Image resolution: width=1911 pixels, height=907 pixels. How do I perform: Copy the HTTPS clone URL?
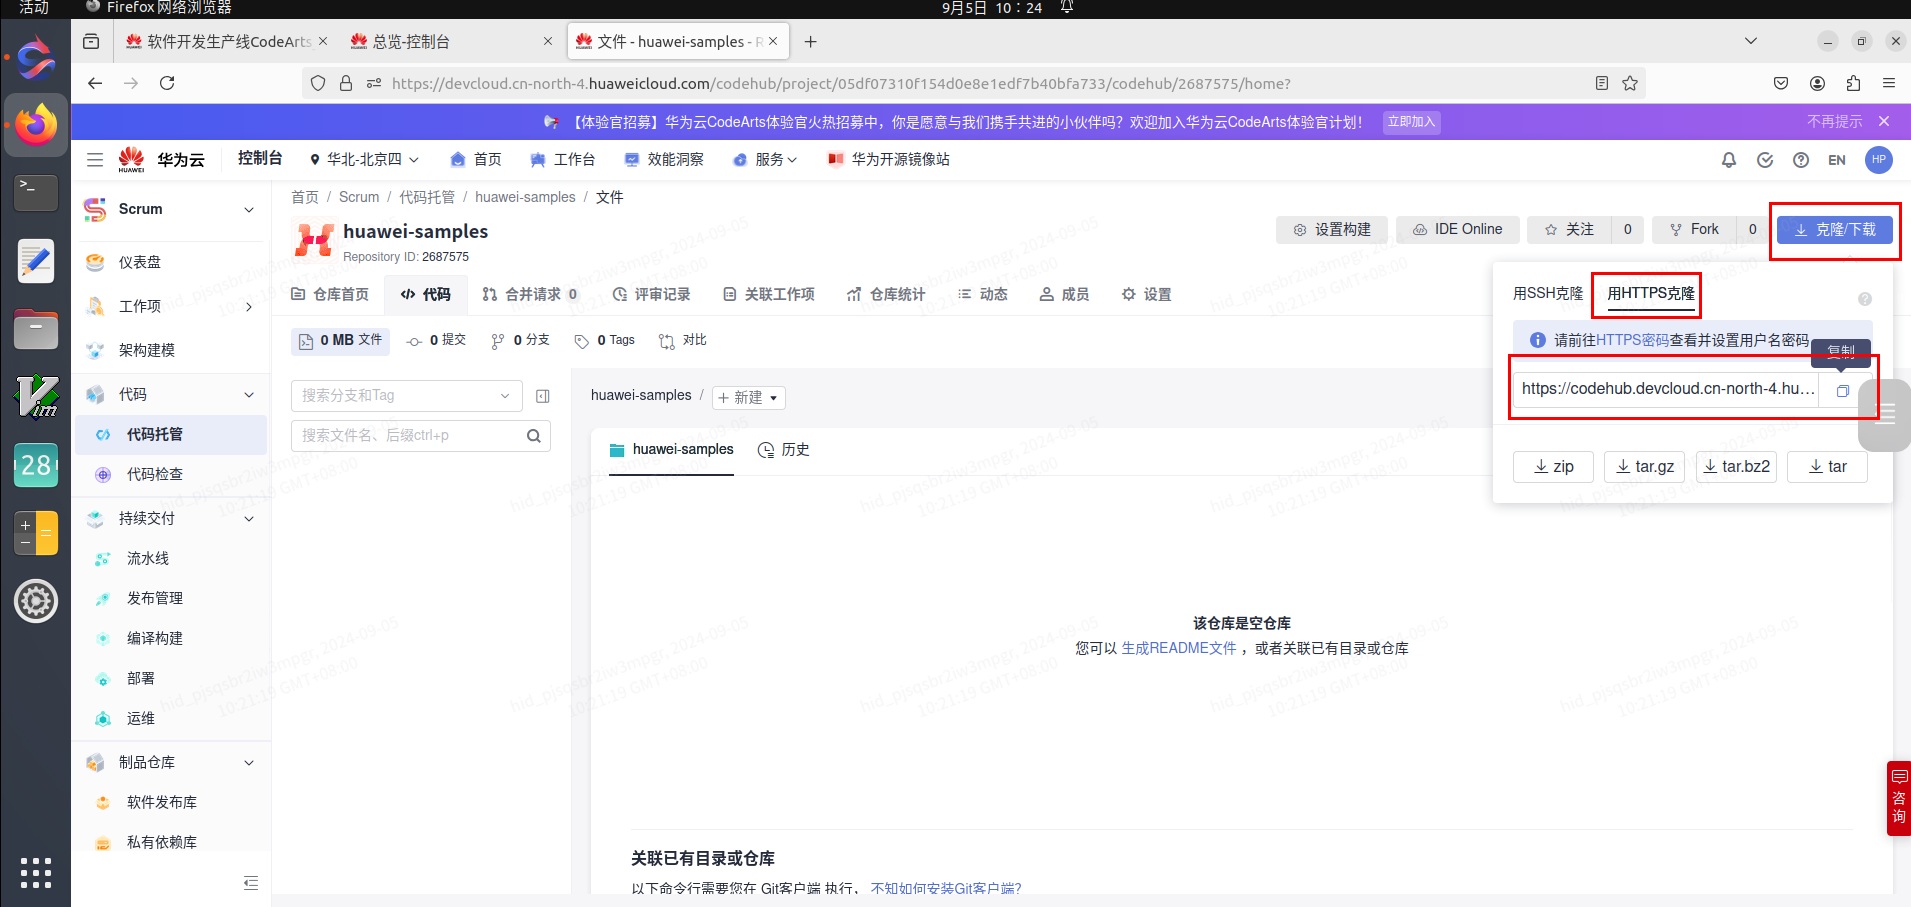1843,390
